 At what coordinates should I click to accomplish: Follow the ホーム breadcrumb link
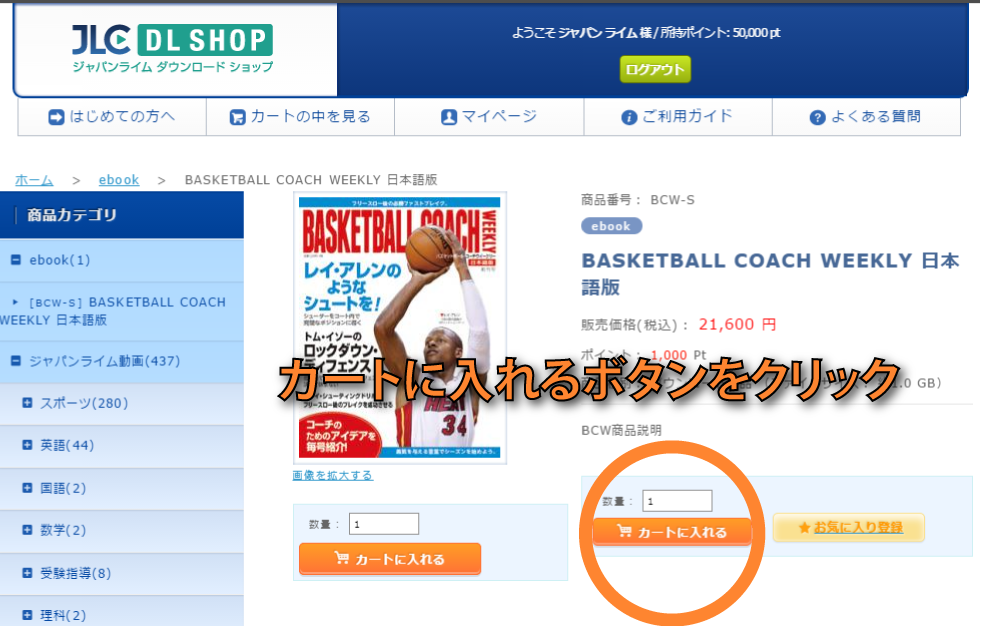pyautogui.click(x=34, y=180)
